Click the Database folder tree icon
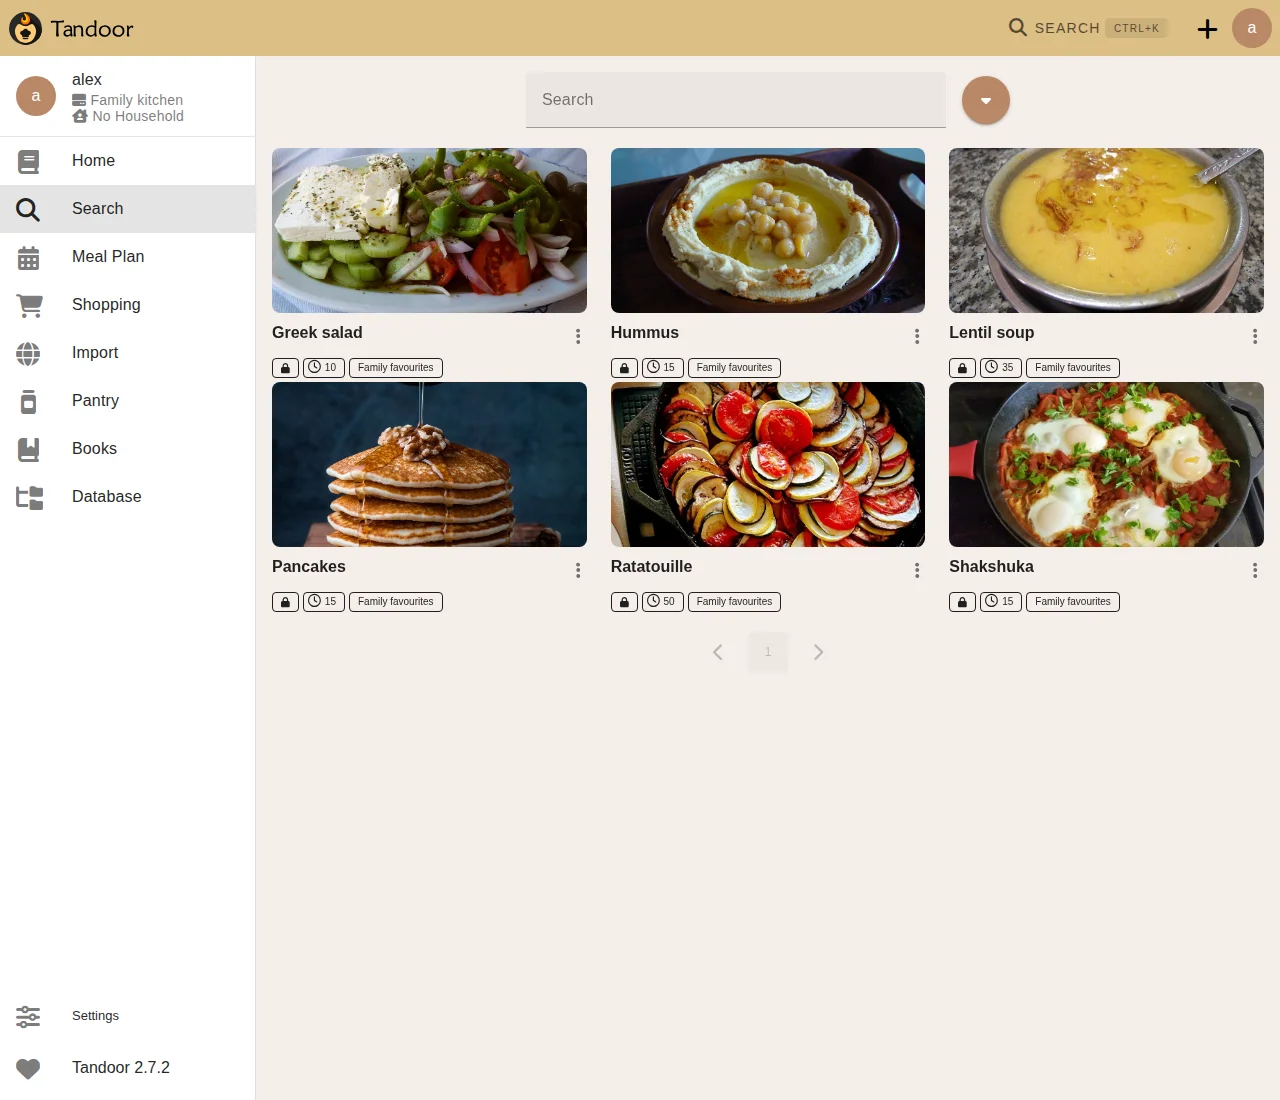The height and width of the screenshot is (1100, 1280). point(30,497)
